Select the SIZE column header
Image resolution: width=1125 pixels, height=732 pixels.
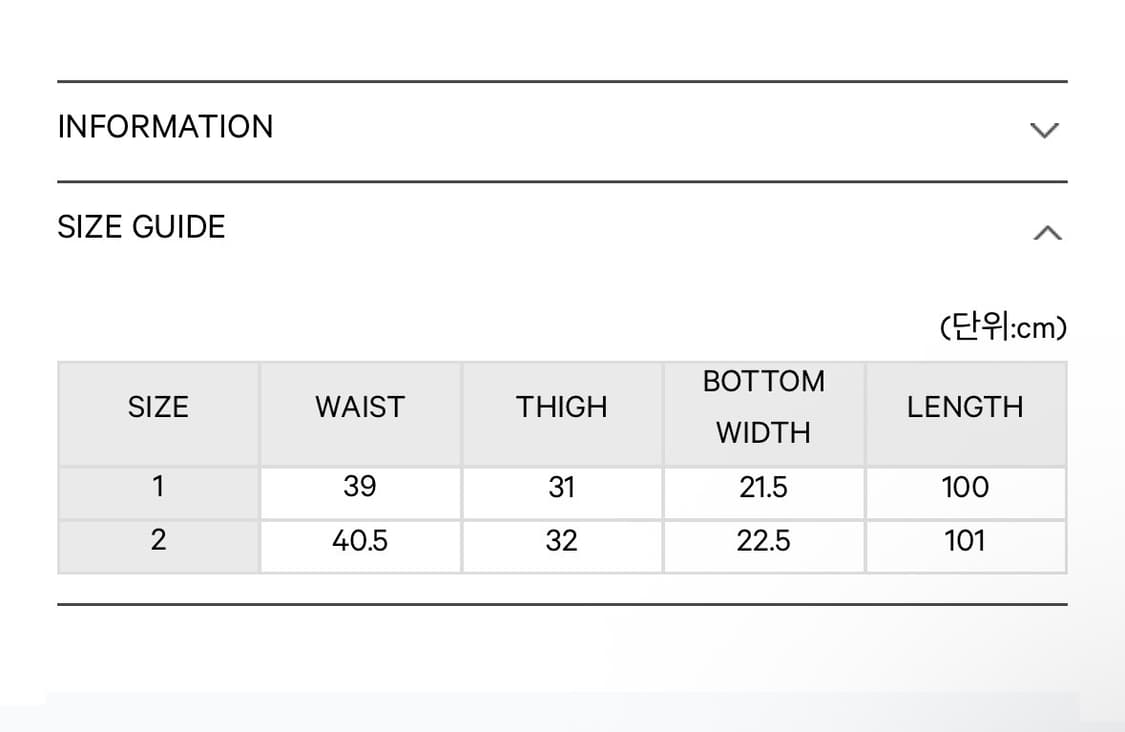(x=158, y=407)
